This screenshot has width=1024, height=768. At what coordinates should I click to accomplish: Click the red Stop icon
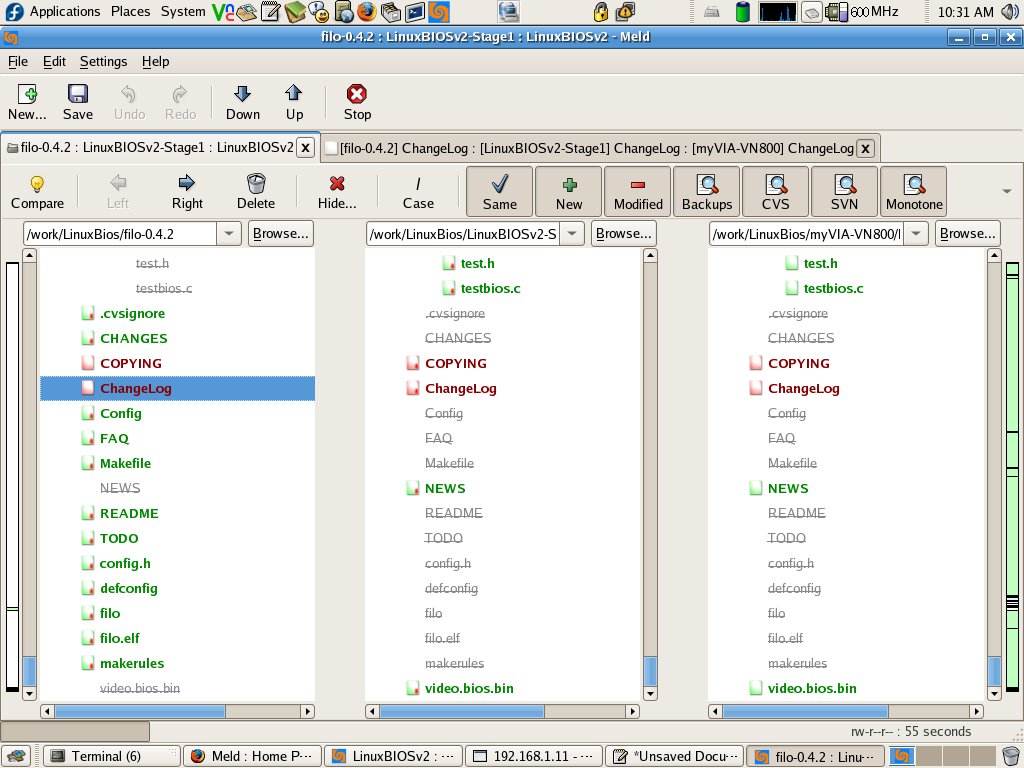tap(357, 103)
